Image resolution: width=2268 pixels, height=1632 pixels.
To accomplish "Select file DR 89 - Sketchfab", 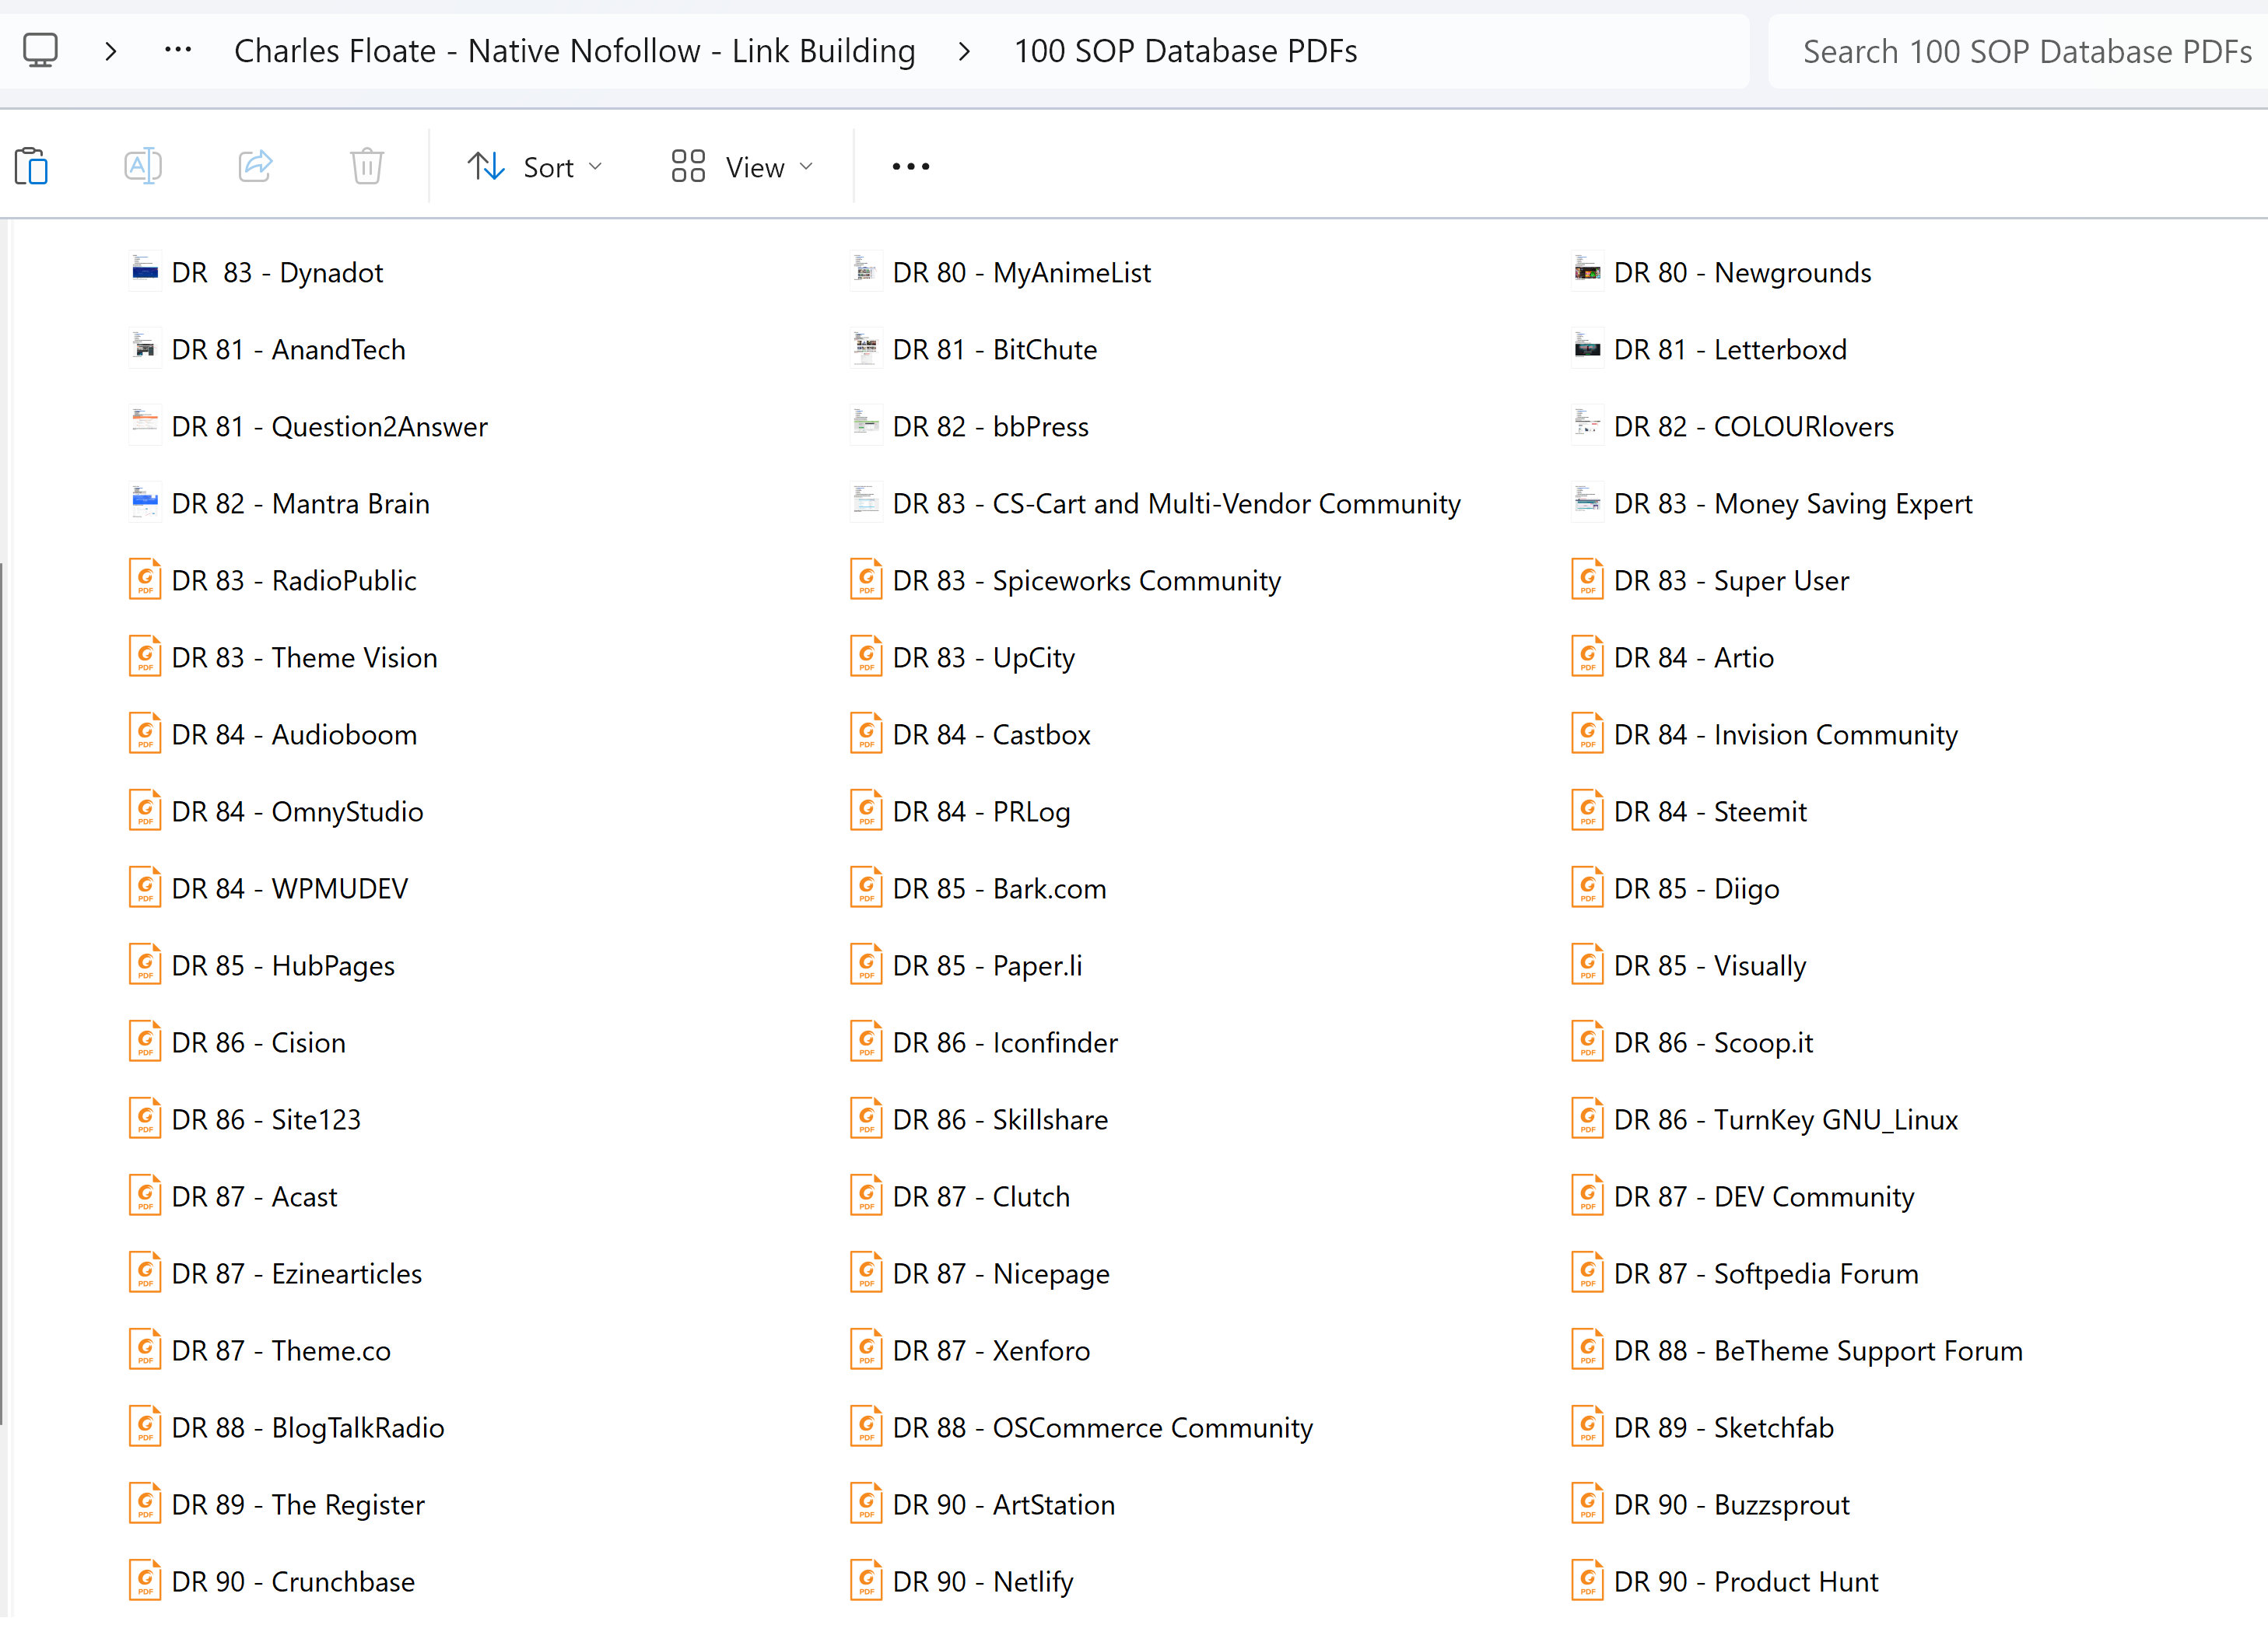I will [1703, 1427].
